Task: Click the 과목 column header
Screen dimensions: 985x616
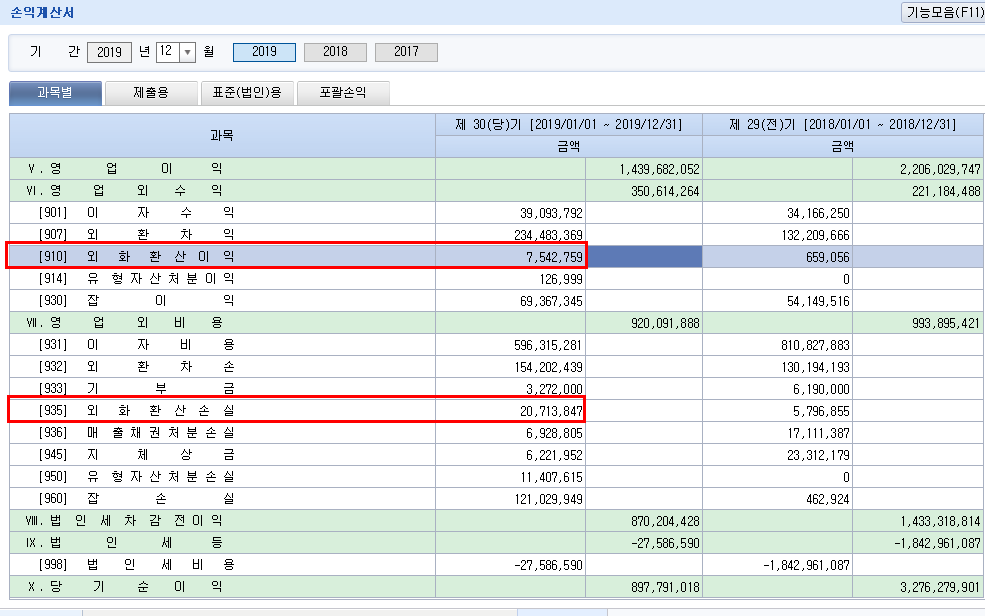Action: (222, 136)
